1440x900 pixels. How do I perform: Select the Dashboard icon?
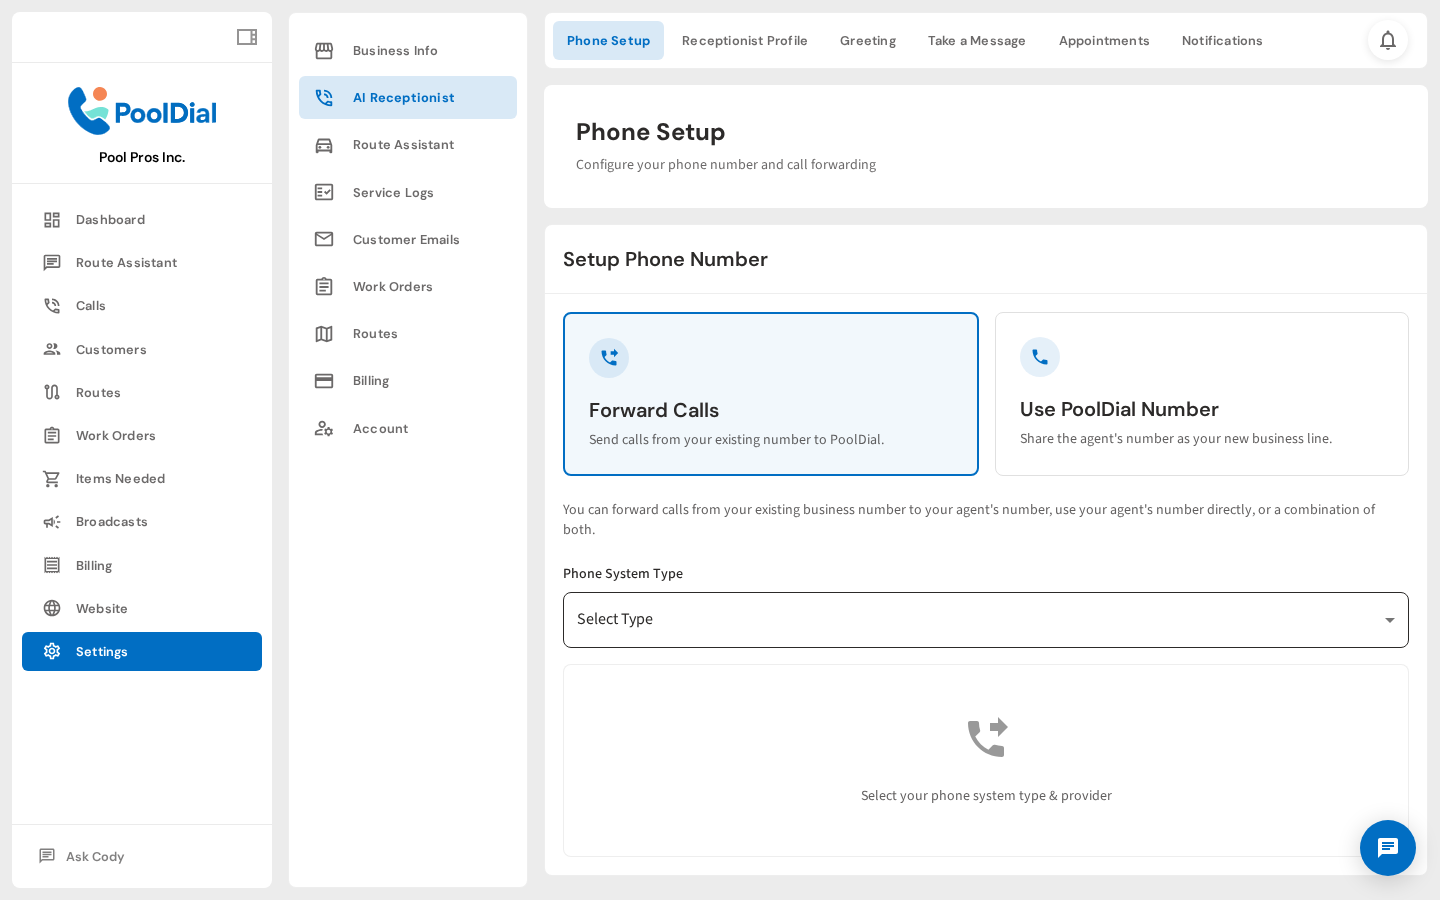52,219
